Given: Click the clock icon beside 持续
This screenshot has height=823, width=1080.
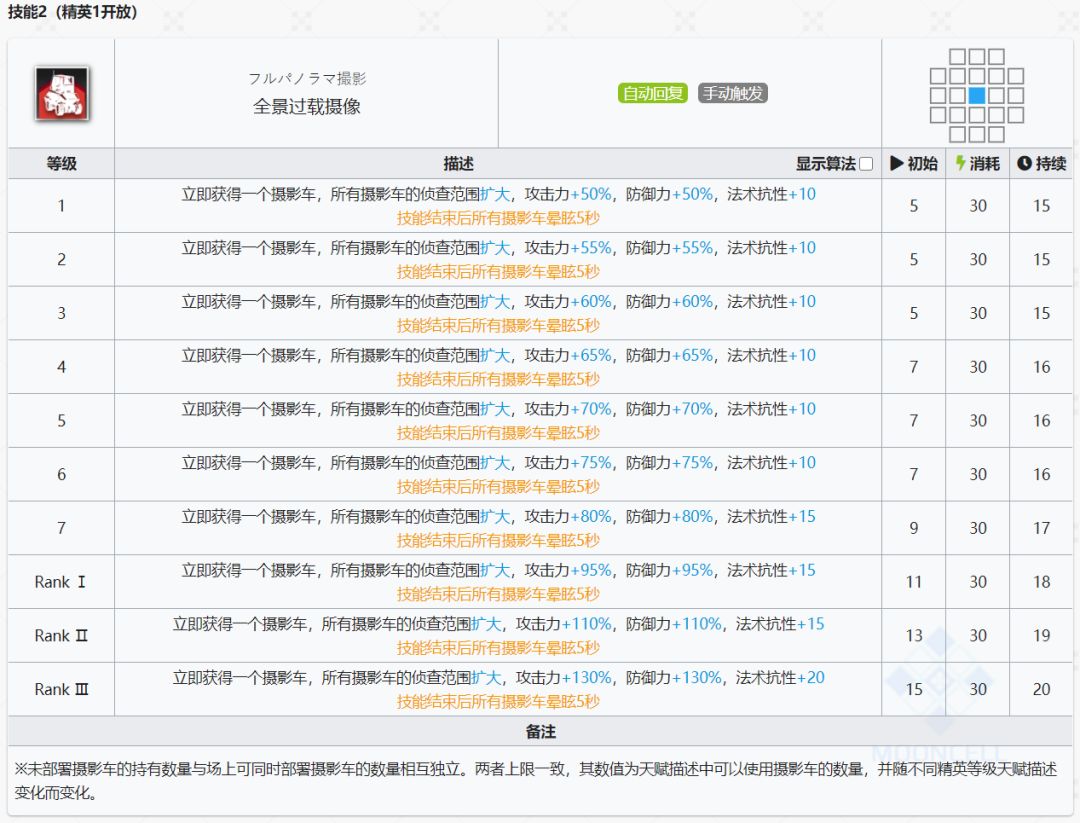Looking at the screenshot, I should [1024, 163].
